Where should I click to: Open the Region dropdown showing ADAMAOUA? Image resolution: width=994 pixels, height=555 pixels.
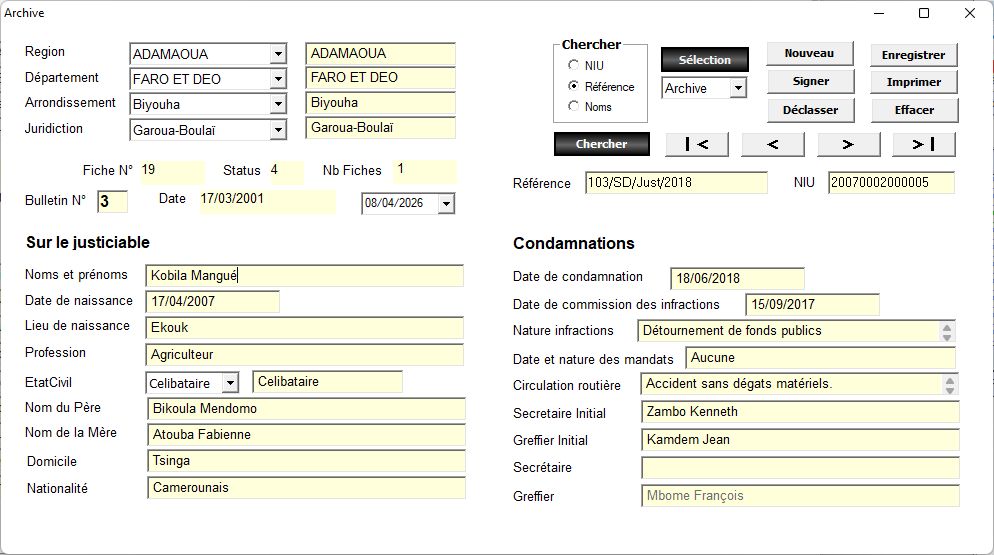coord(277,54)
